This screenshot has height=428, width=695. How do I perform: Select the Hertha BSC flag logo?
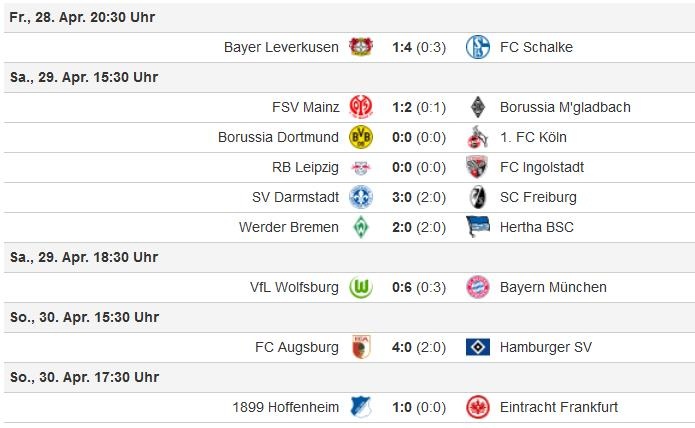click(x=478, y=227)
